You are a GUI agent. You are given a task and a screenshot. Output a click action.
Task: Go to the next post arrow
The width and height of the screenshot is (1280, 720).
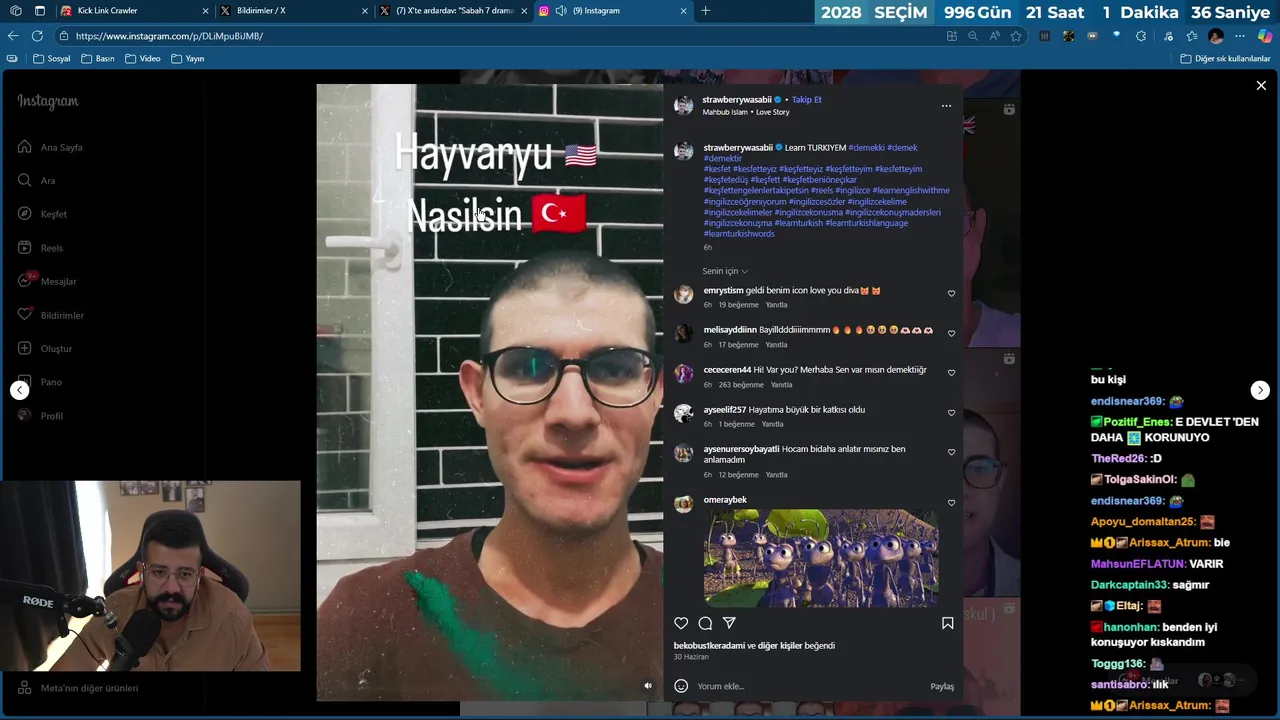(x=1260, y=390)
